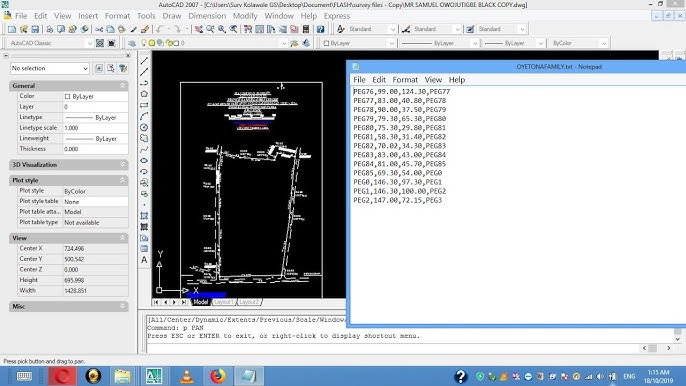Click the Undo arrow icon
Viewport: 686px width, 386px height.
tap(159, 29)
